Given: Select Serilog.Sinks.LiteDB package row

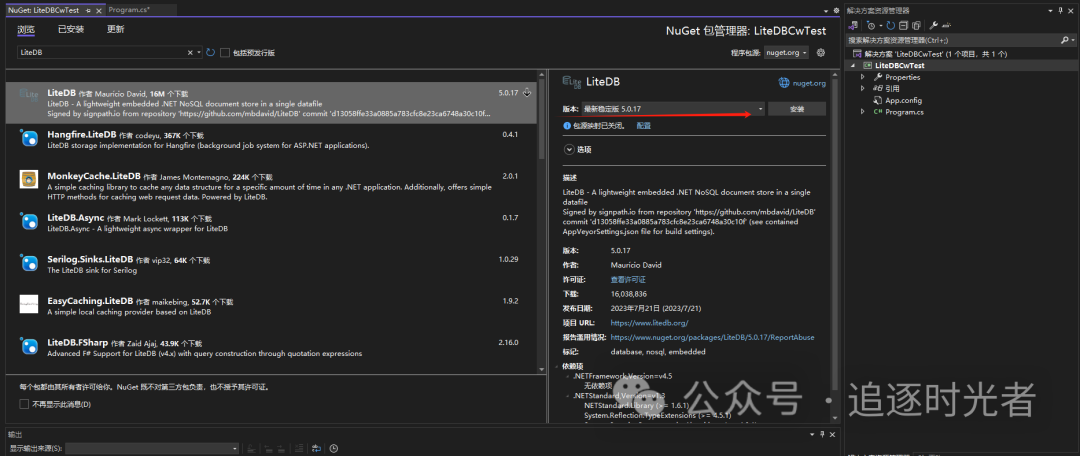Looking at the screenshot, I should 271,265.
